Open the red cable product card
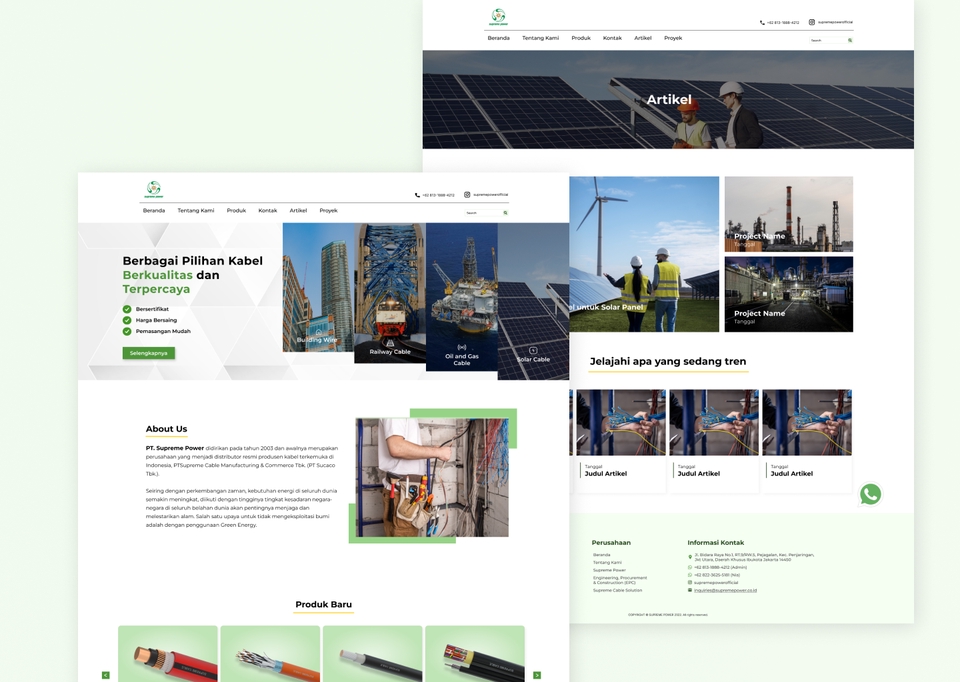The width and height of the screenshot is (960, 682). pyautogui.click(x=168, y=654)
